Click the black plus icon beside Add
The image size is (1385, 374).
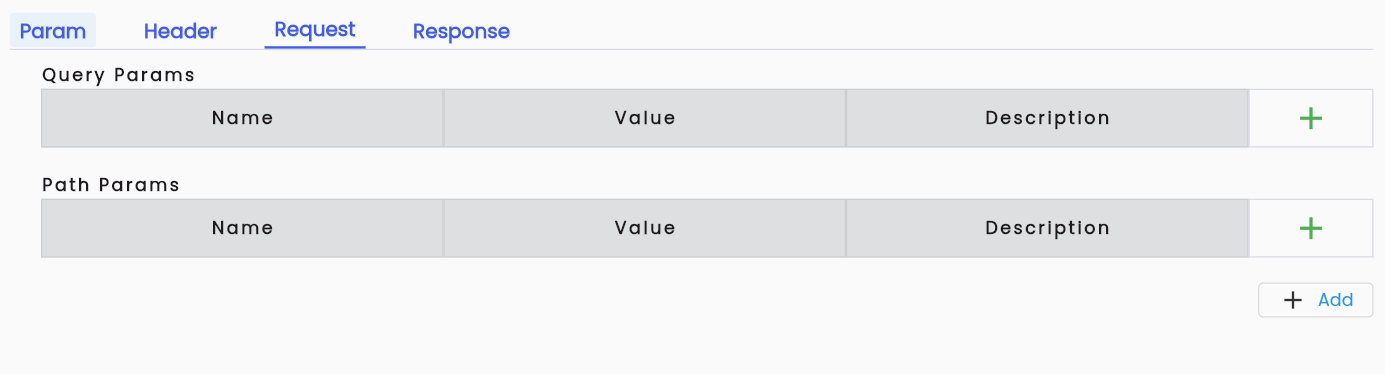[x=1293, y=300]
